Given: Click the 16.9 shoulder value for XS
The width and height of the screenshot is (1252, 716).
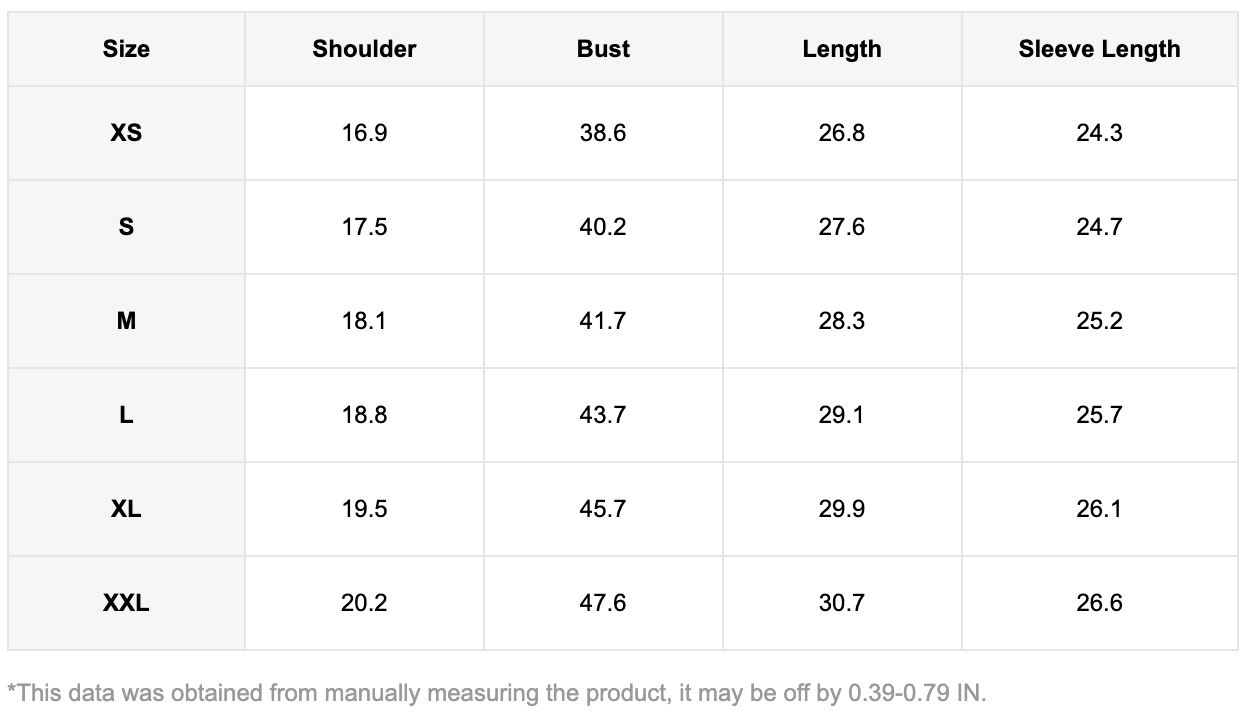Looking at the screenshot, I should [364, 133].
